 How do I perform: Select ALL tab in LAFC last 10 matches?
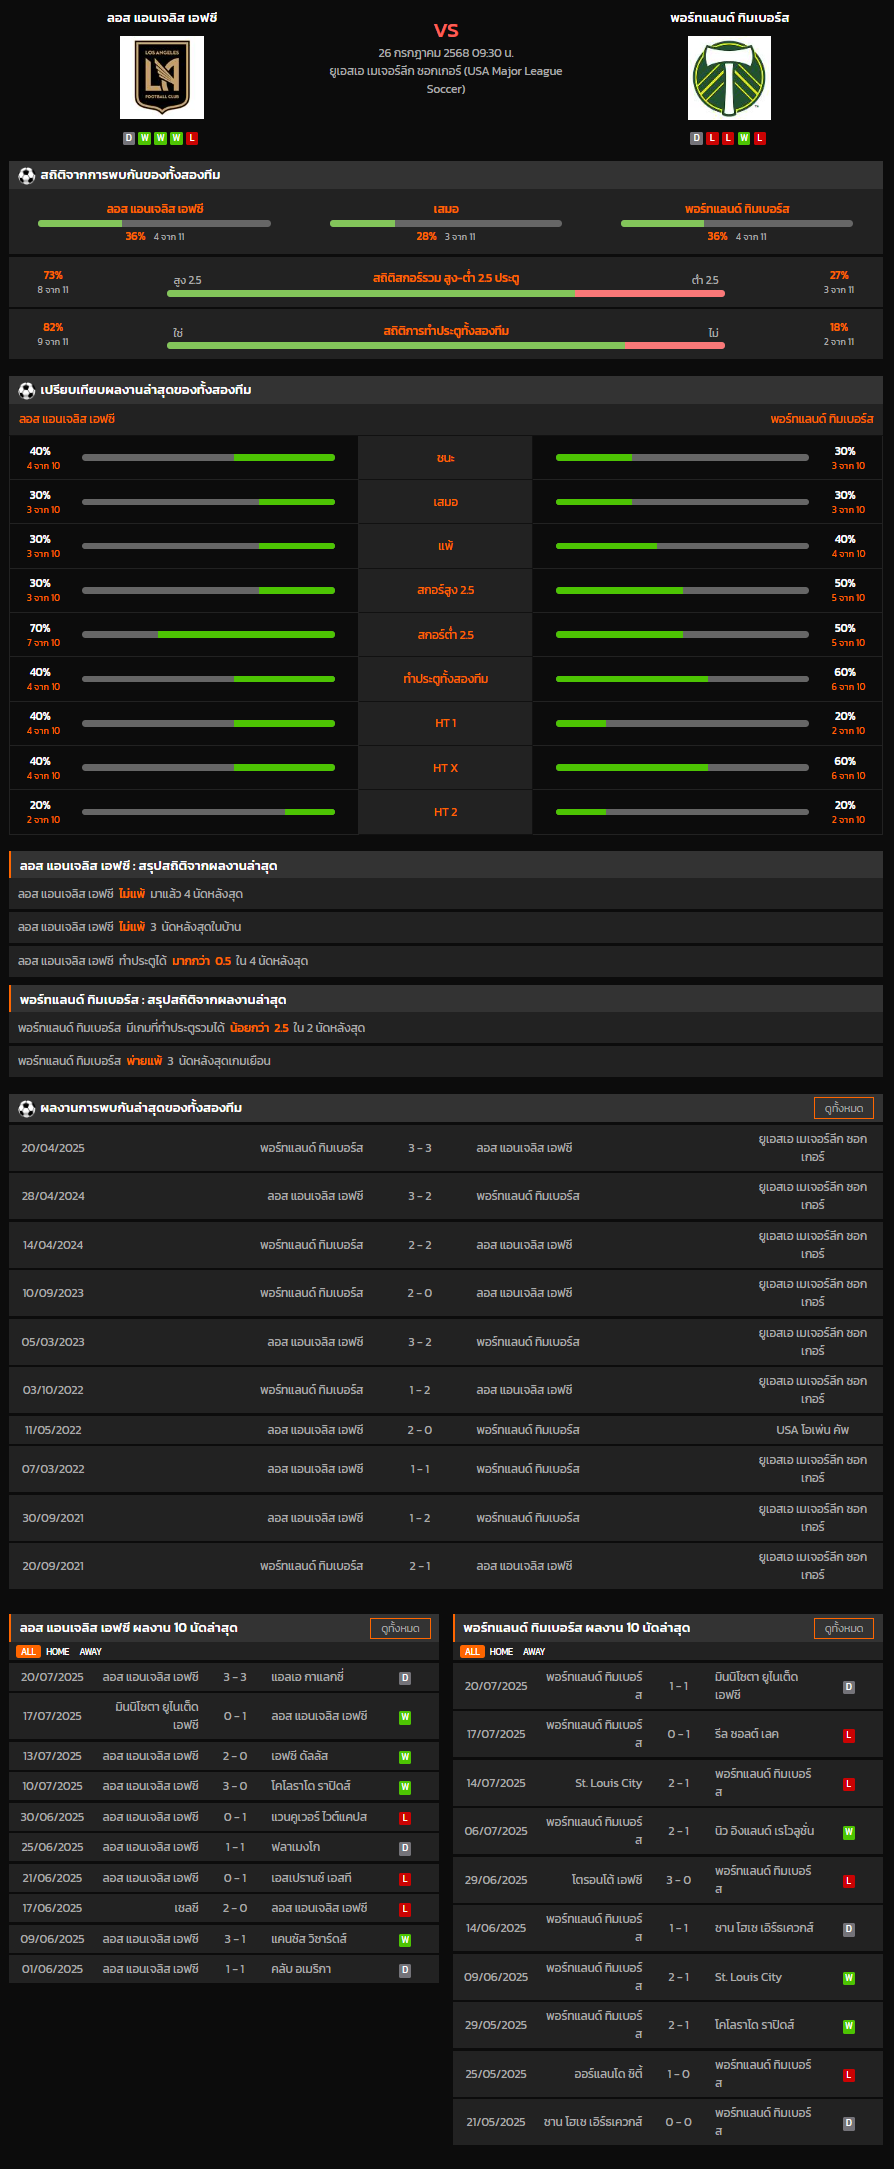(x=28, y=1652)
